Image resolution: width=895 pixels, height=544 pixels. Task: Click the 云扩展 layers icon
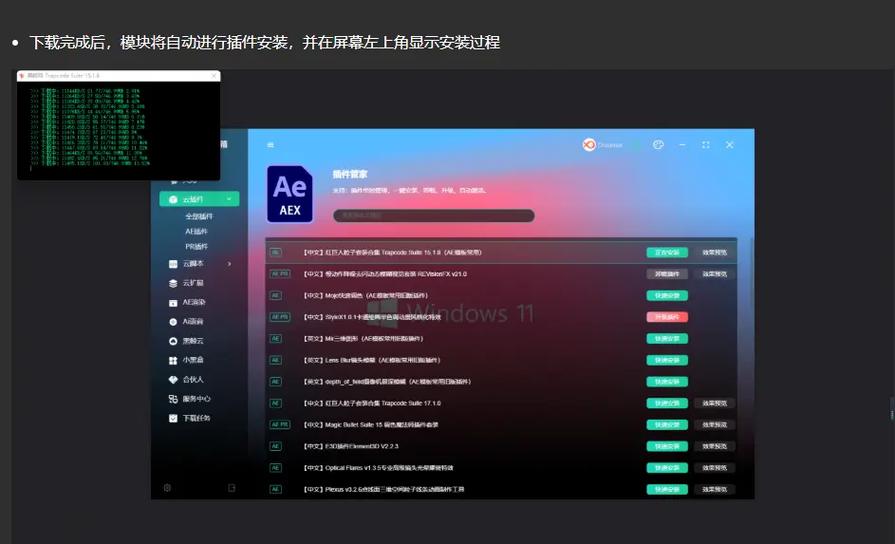point(173,283)
